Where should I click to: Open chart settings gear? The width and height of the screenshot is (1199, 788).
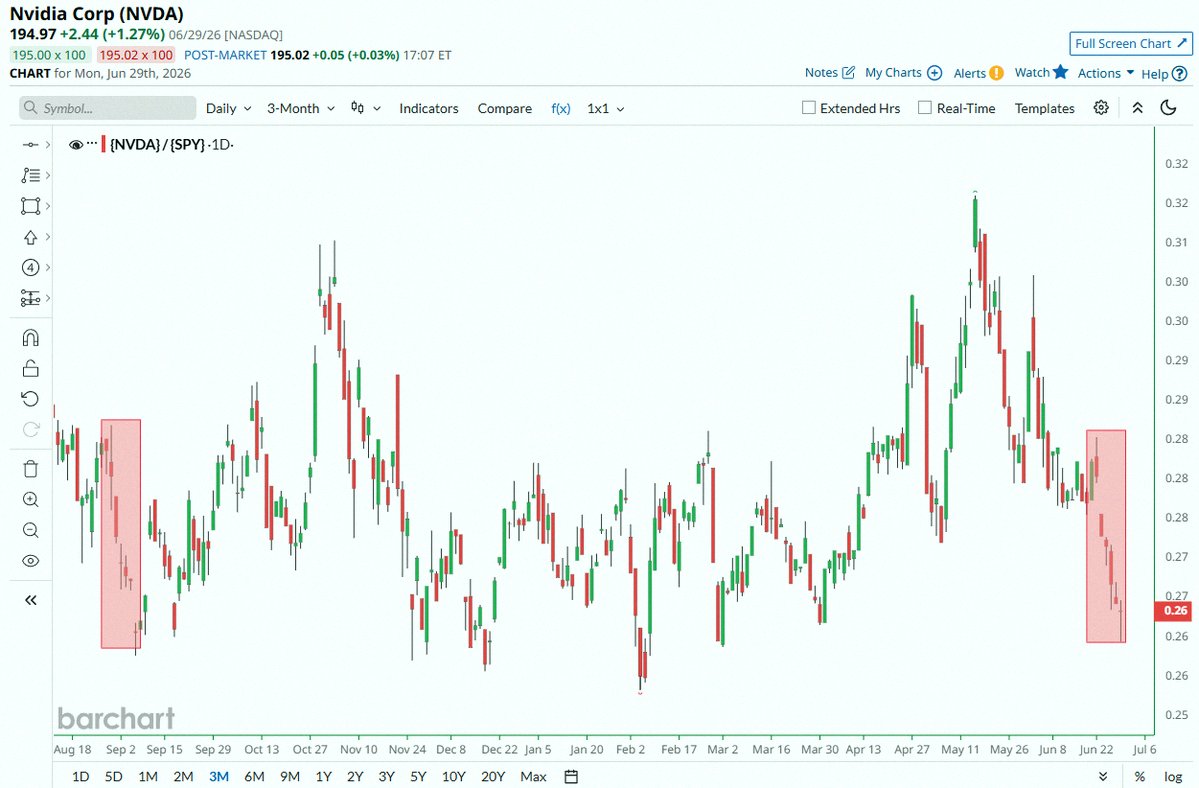(1101, 108)
